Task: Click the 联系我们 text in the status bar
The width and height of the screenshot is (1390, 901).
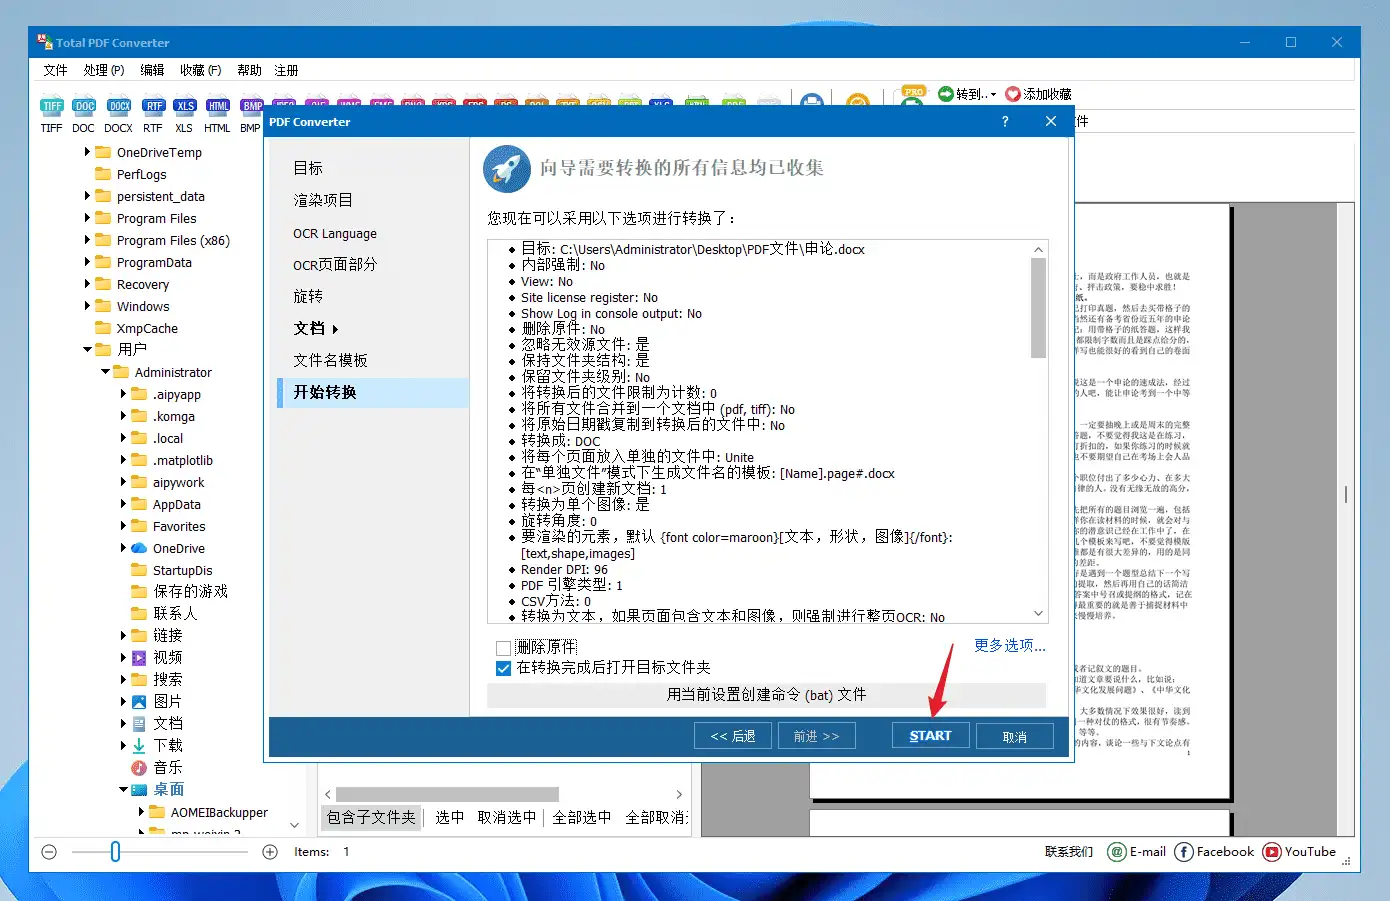Action: [x=1069, y=852]
